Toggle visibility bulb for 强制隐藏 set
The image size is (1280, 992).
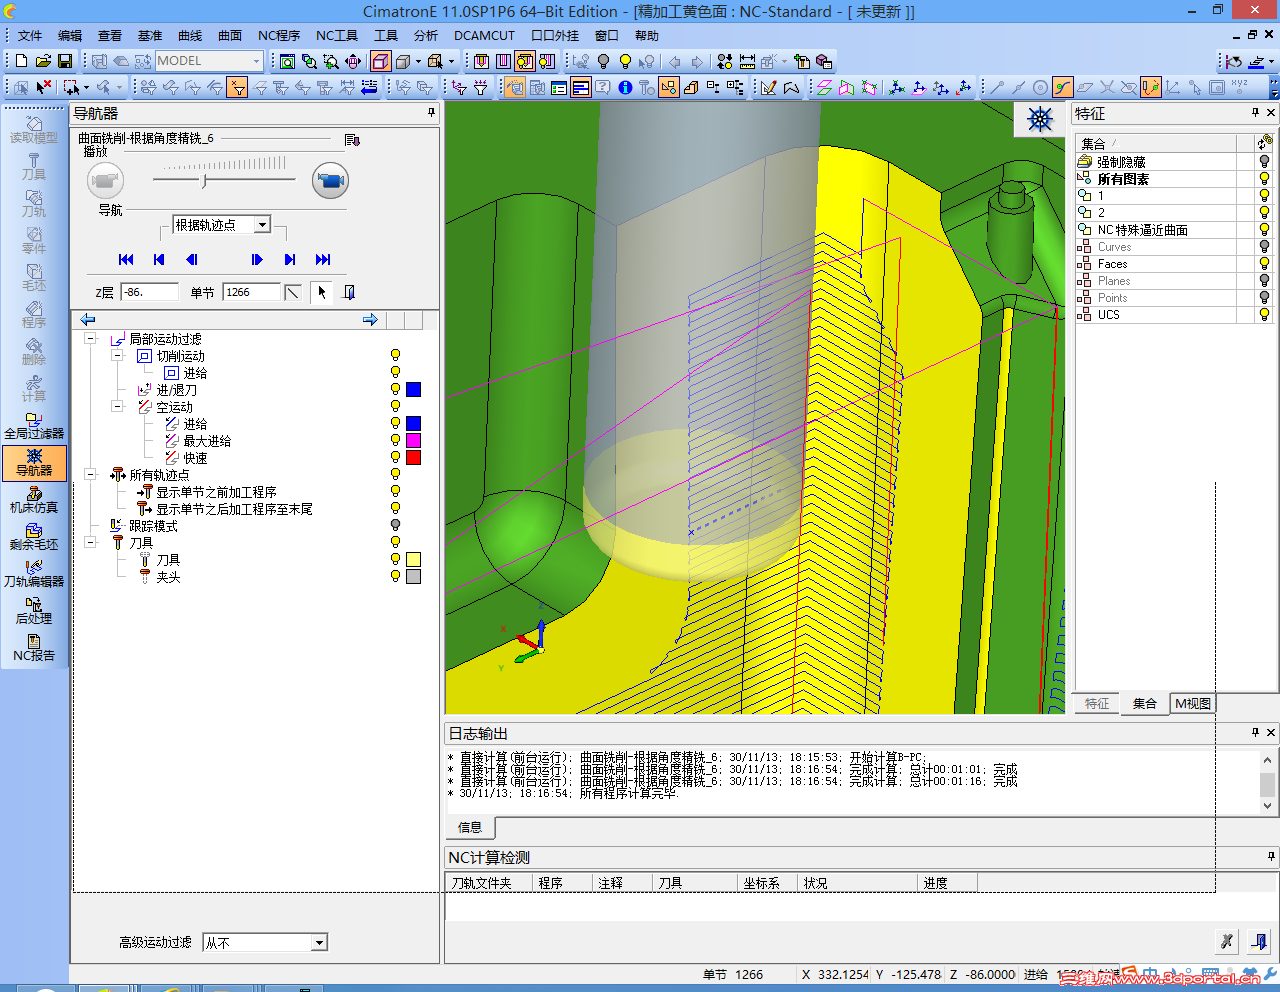coord(1264,162)
